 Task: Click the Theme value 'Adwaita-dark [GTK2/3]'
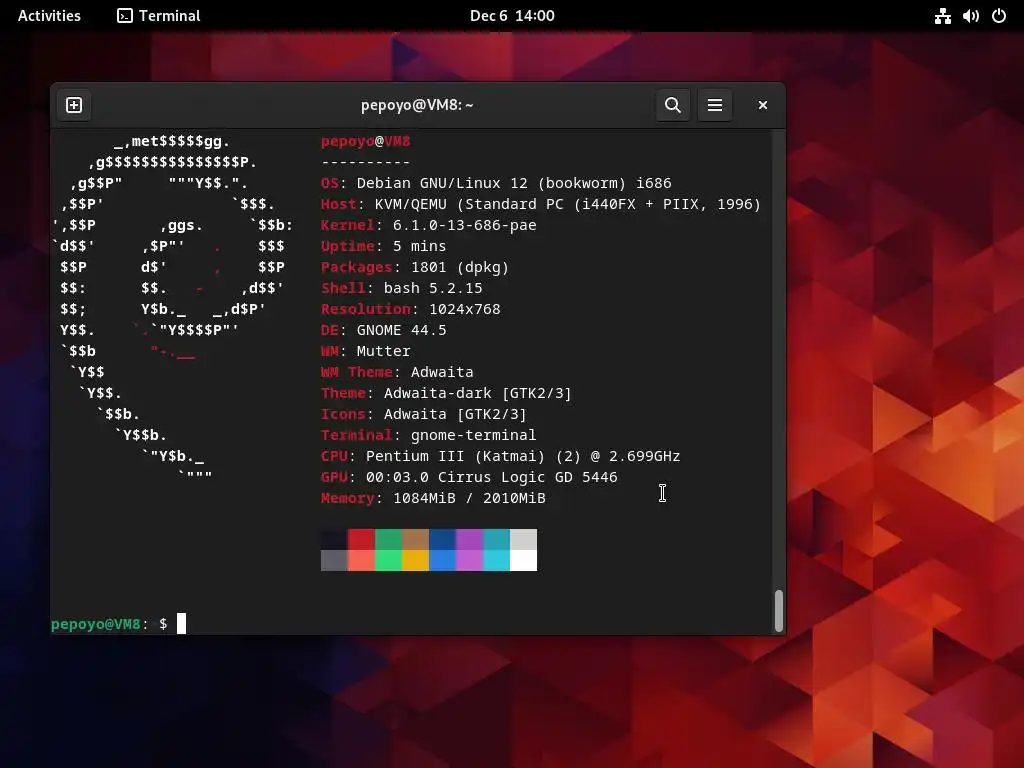(x=477, y=393)
